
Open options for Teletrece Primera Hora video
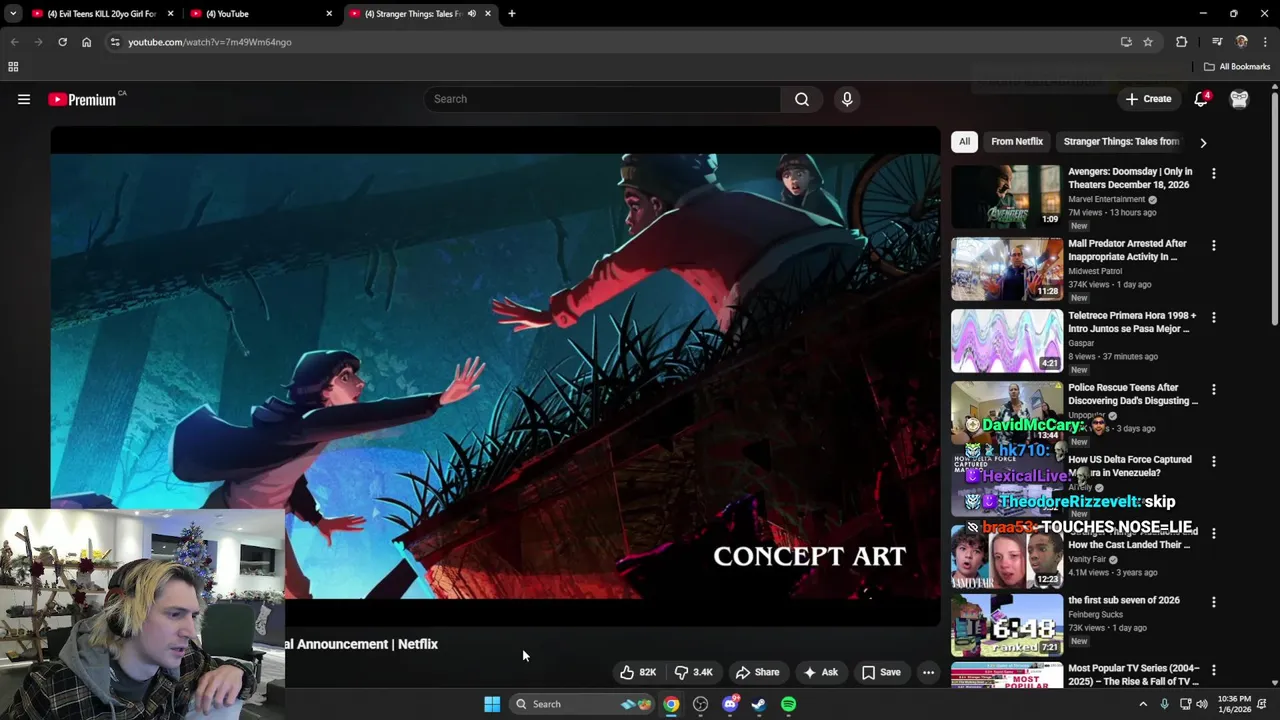point(1214,317)
